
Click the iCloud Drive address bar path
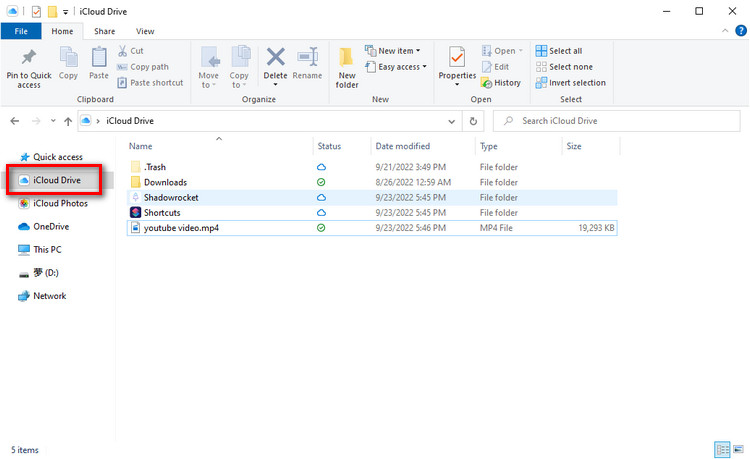click(x=130, y=121)
